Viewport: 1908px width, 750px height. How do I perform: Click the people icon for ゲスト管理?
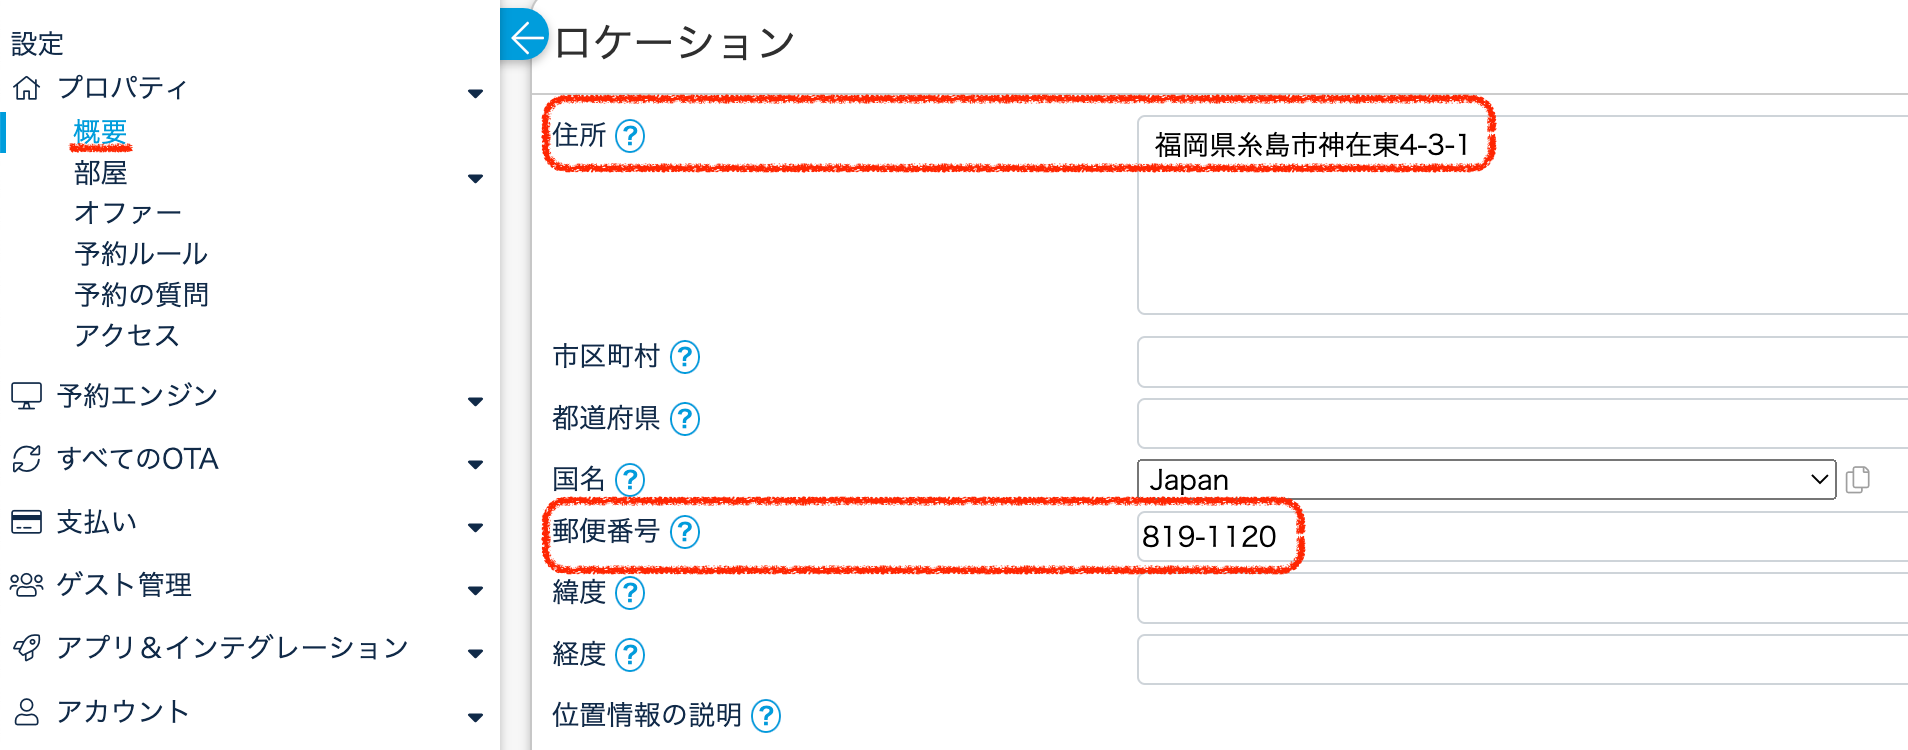pyautogui.click(x=27, y=585)
